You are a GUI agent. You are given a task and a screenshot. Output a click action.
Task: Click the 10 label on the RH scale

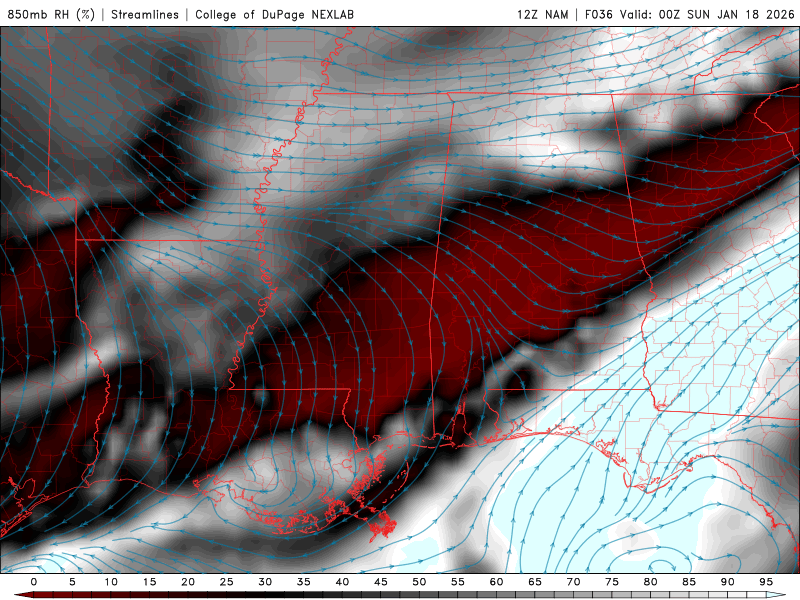coord(111,582)
